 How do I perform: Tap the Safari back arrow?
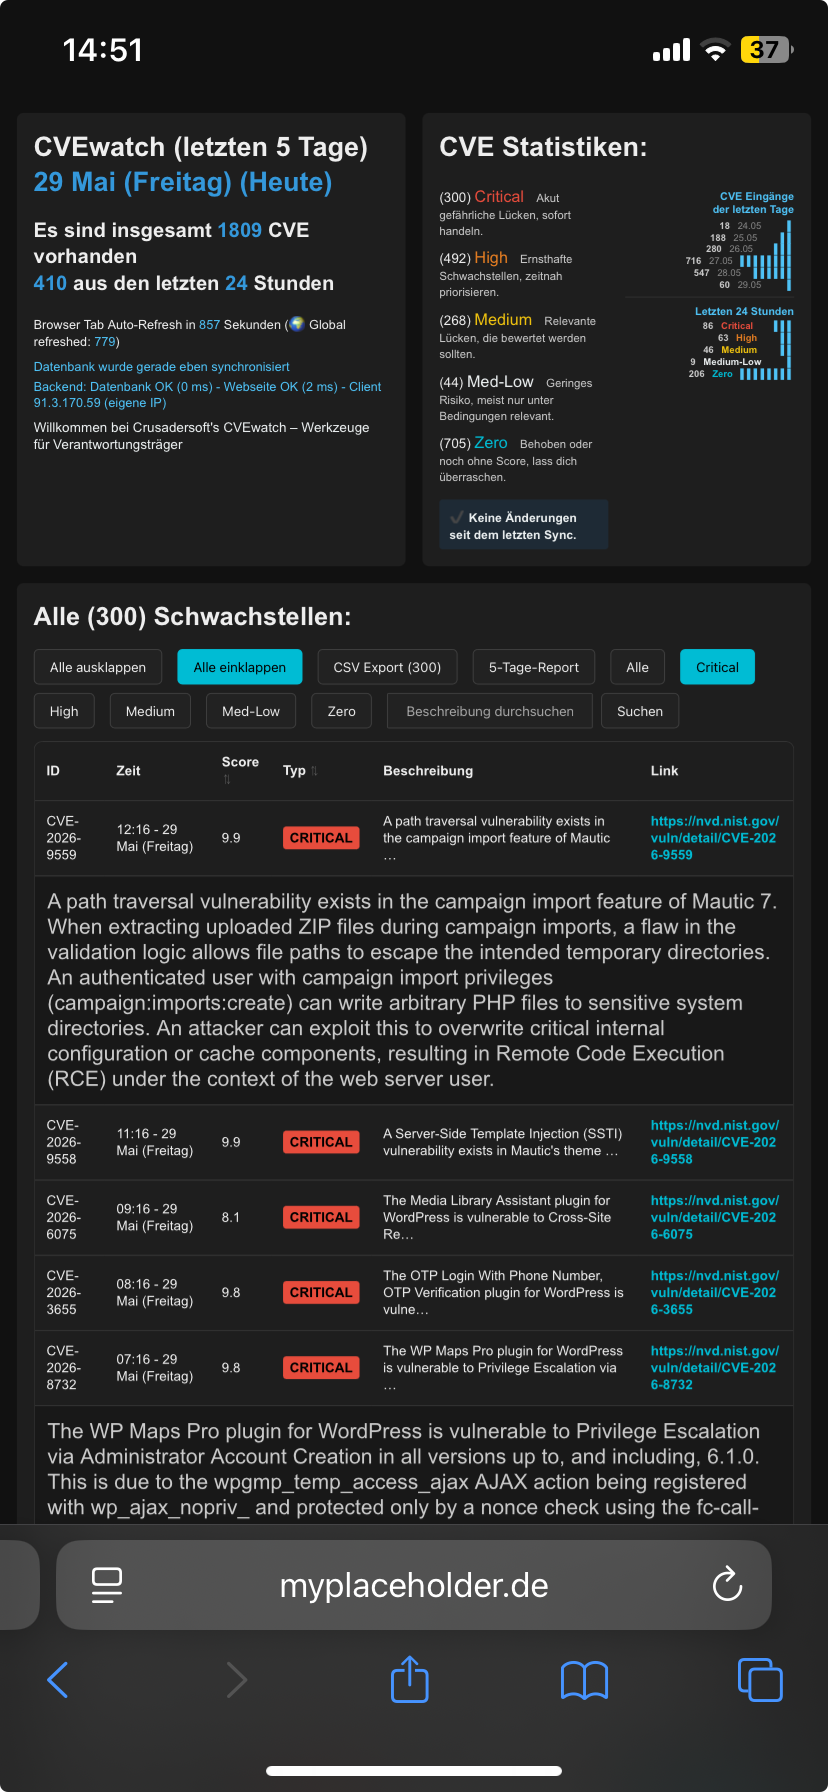pyautogui.click(x=58, y=1680)
